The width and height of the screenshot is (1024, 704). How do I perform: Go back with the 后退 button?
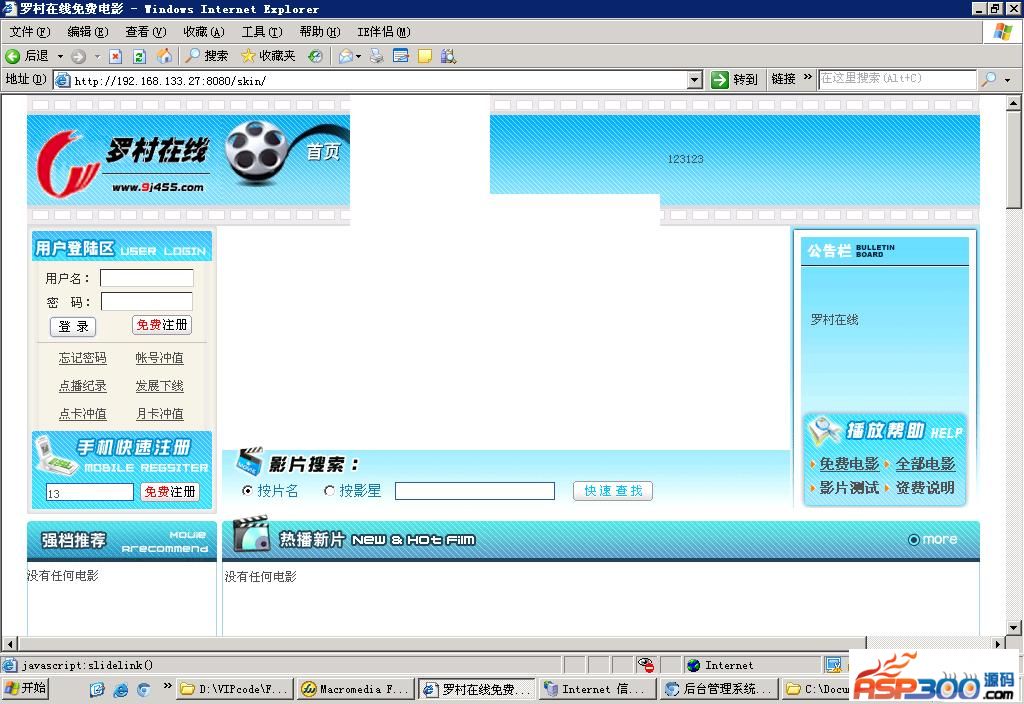tap(27, 56)
